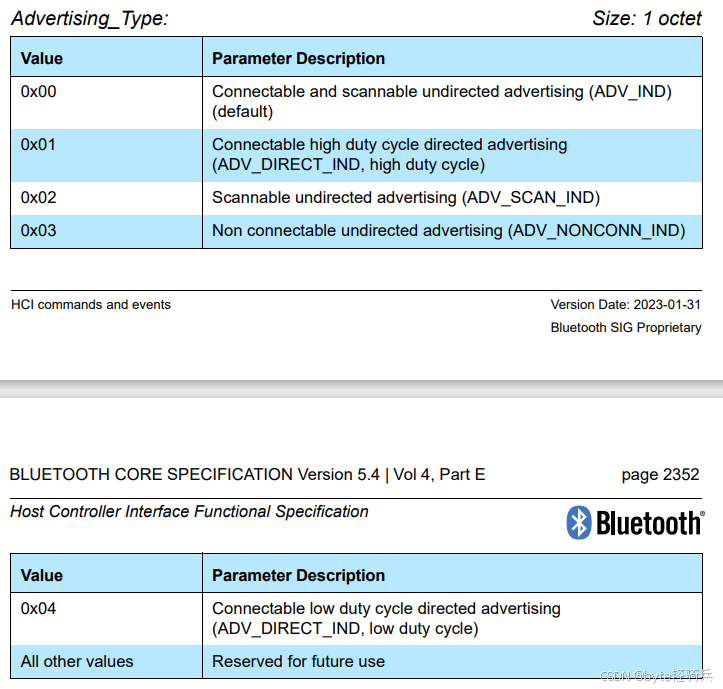Click the "All other values" cell
Screen dimensions: 723x689
(77, 661)
